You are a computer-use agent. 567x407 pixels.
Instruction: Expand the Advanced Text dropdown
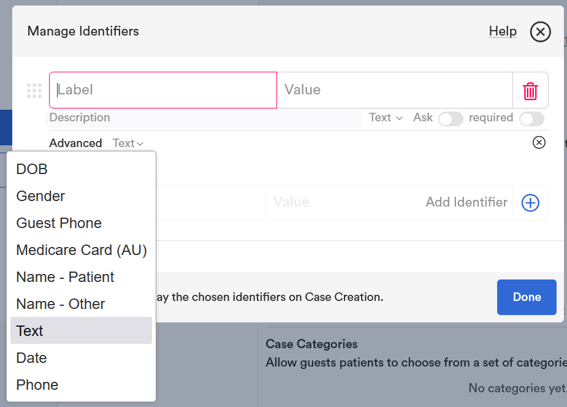click(x=128, y=143)
